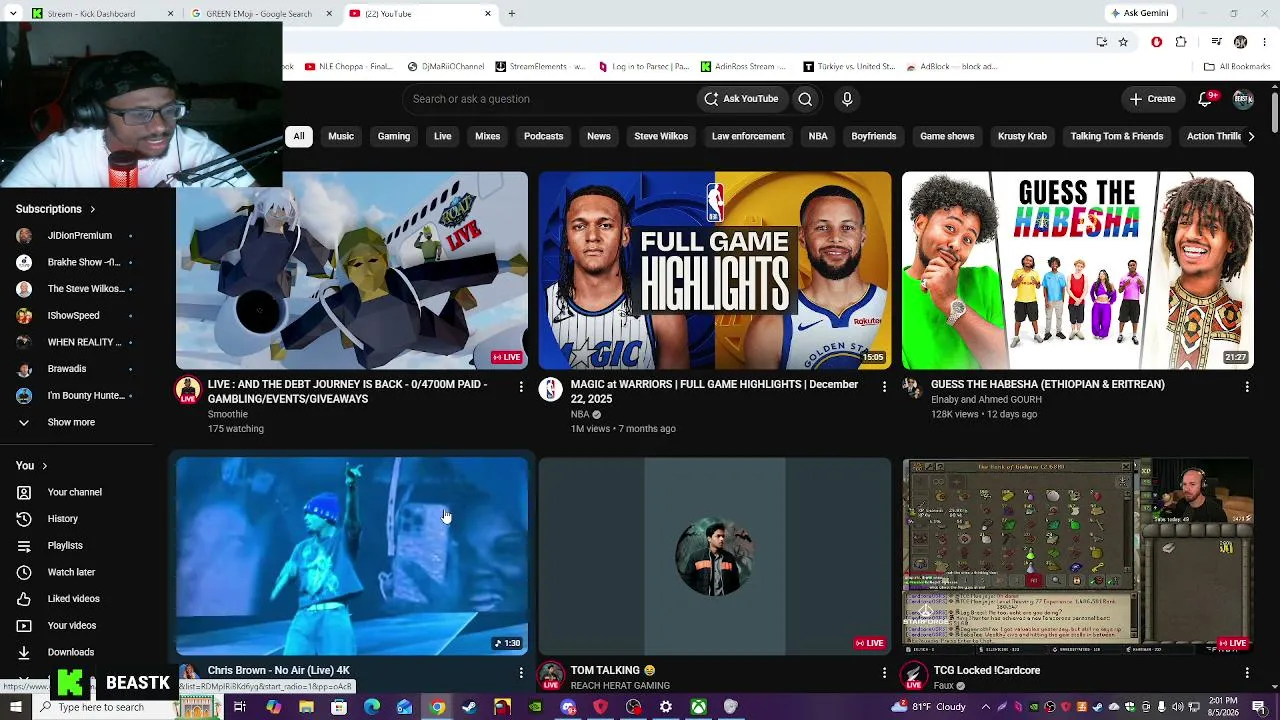
Task: Select the Live filter chip
Action: 443,136
